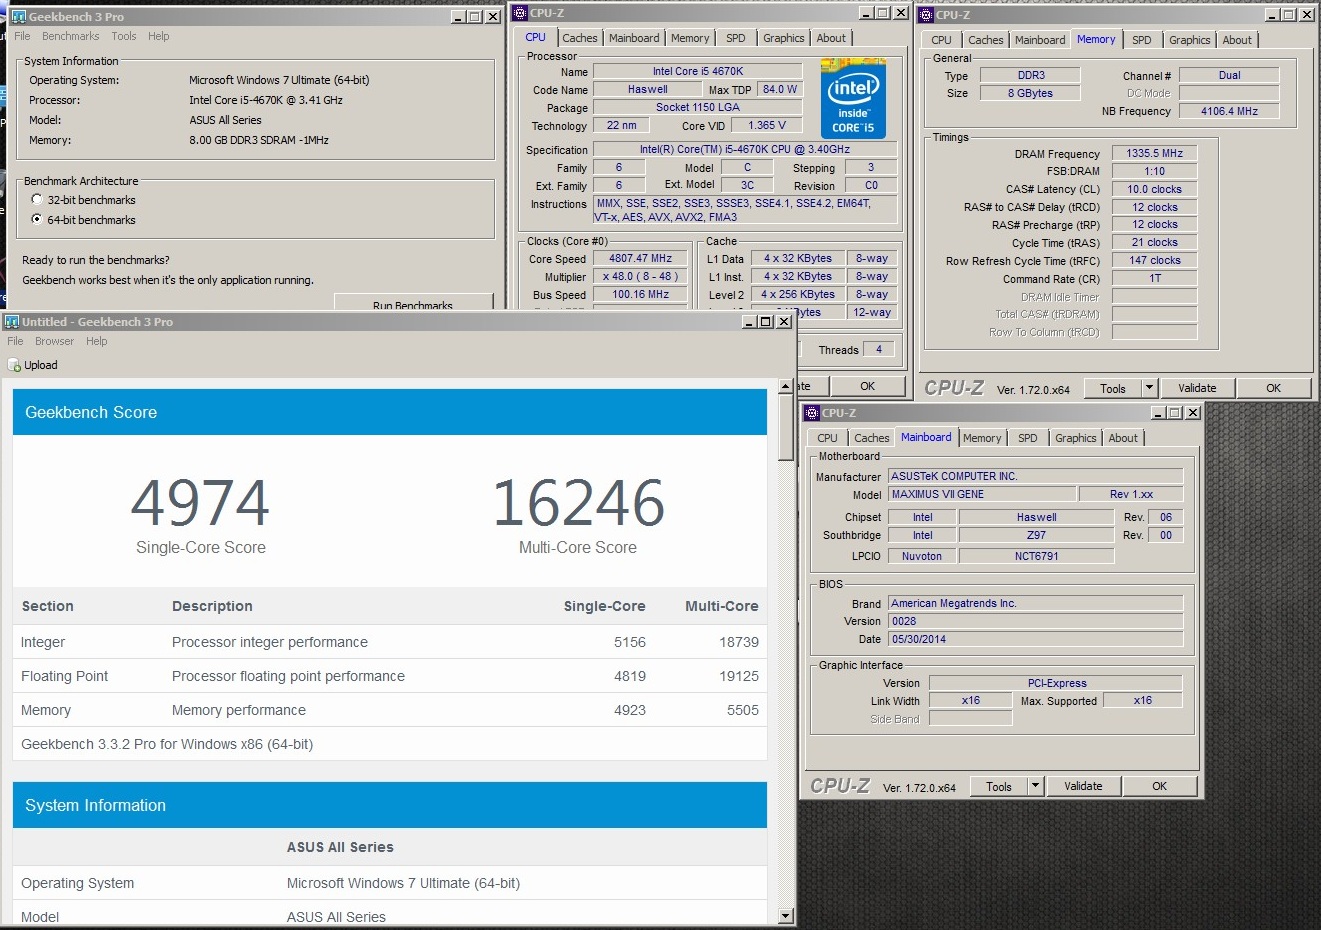Click the Multiplier value x 48.0
Screen dimensions: 1321x930
[640, 276]
